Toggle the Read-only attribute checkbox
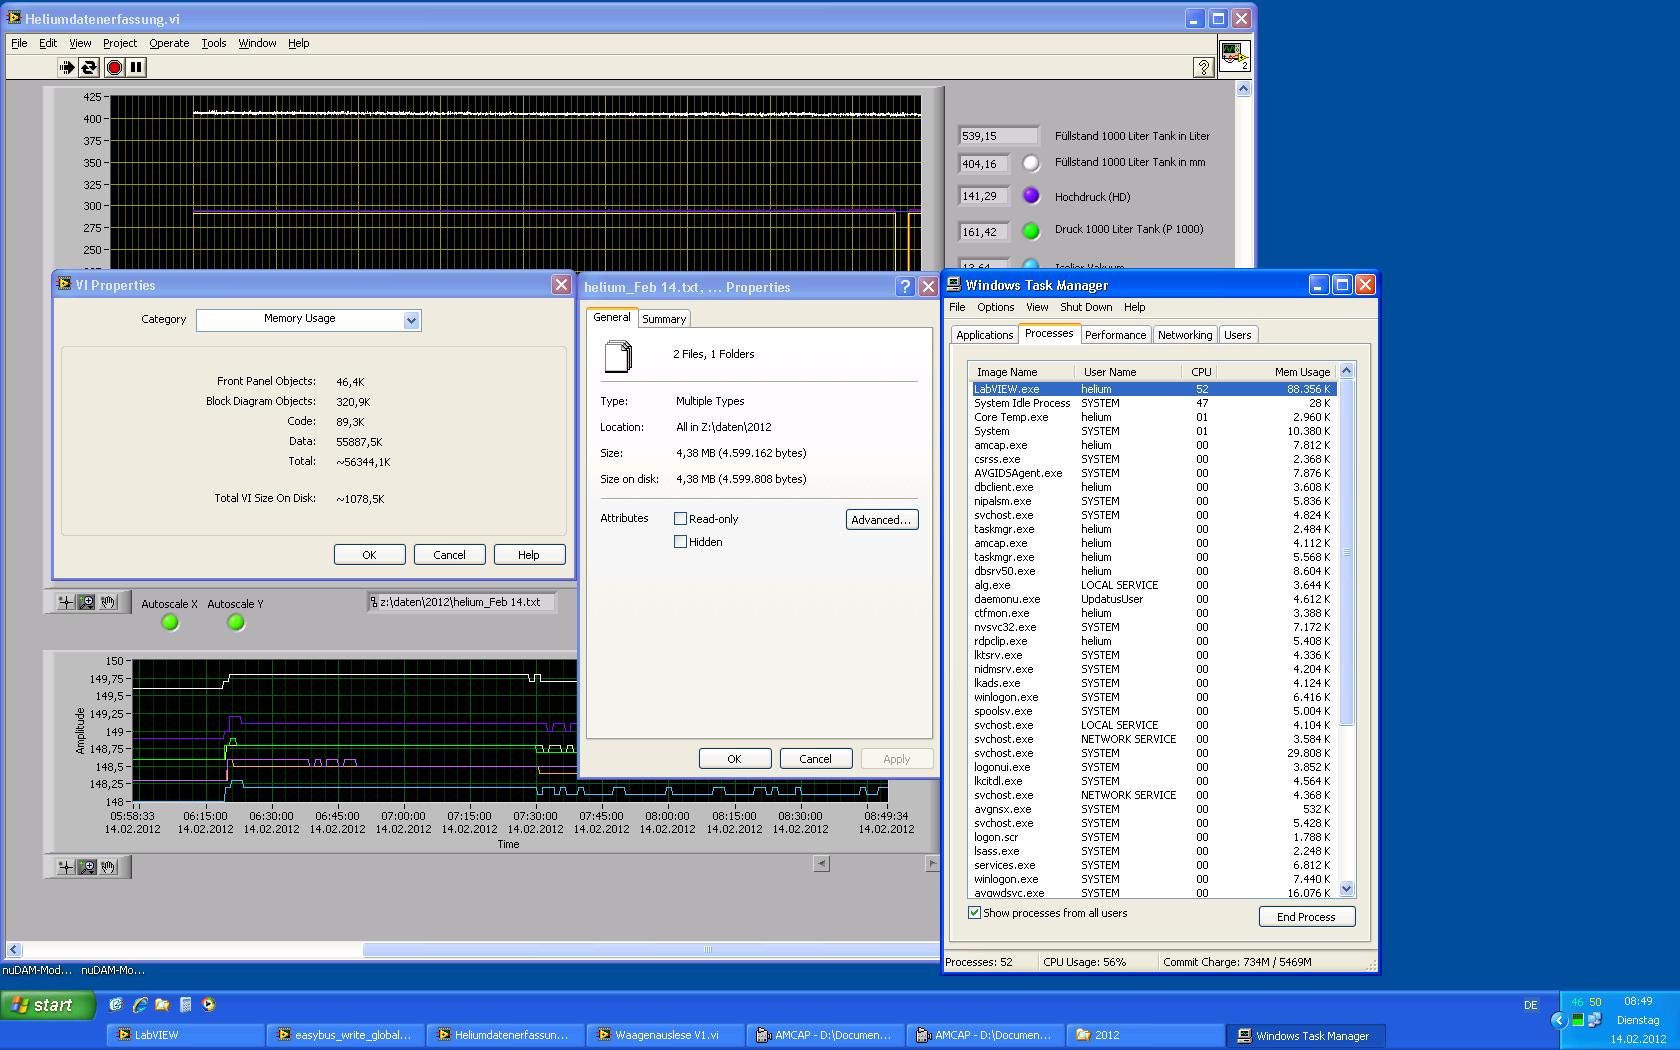1680x1050 pixels. tap(681, 519)
